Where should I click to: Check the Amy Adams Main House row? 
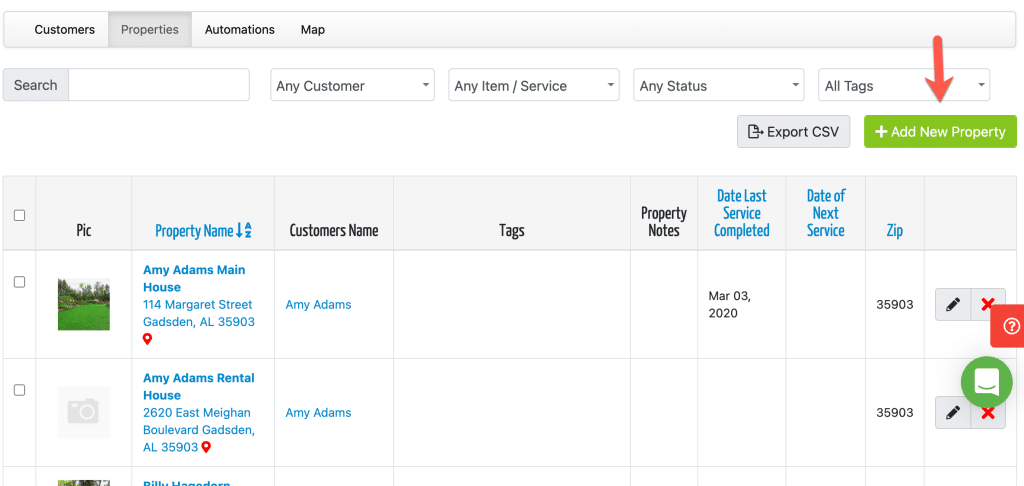coord(20,282)
